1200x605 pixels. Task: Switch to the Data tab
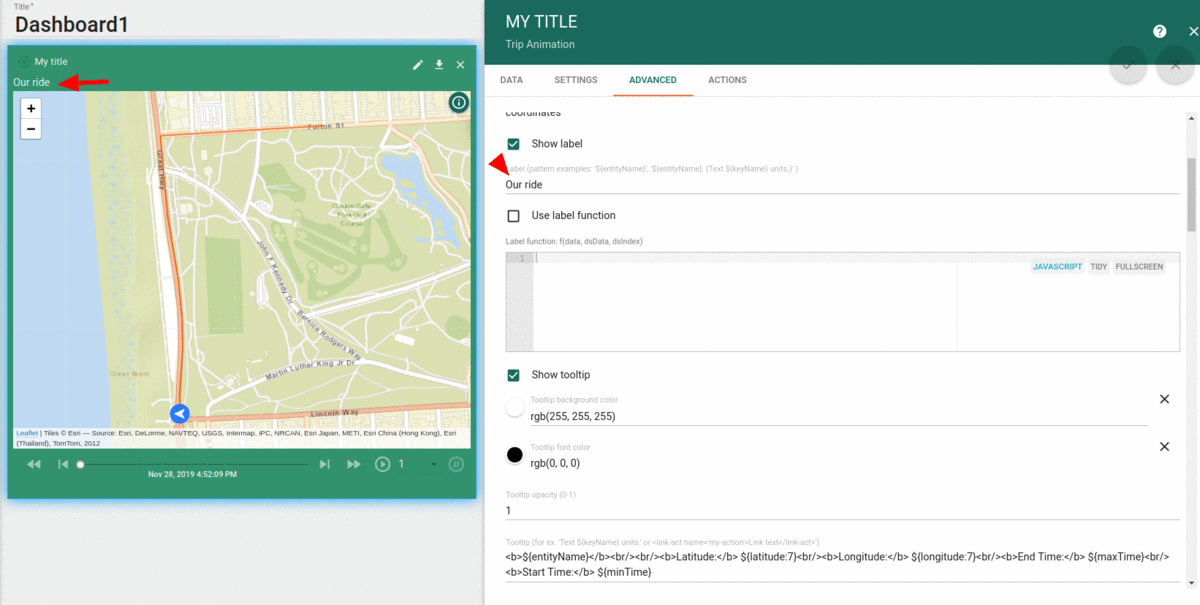(x=511, y=80)
